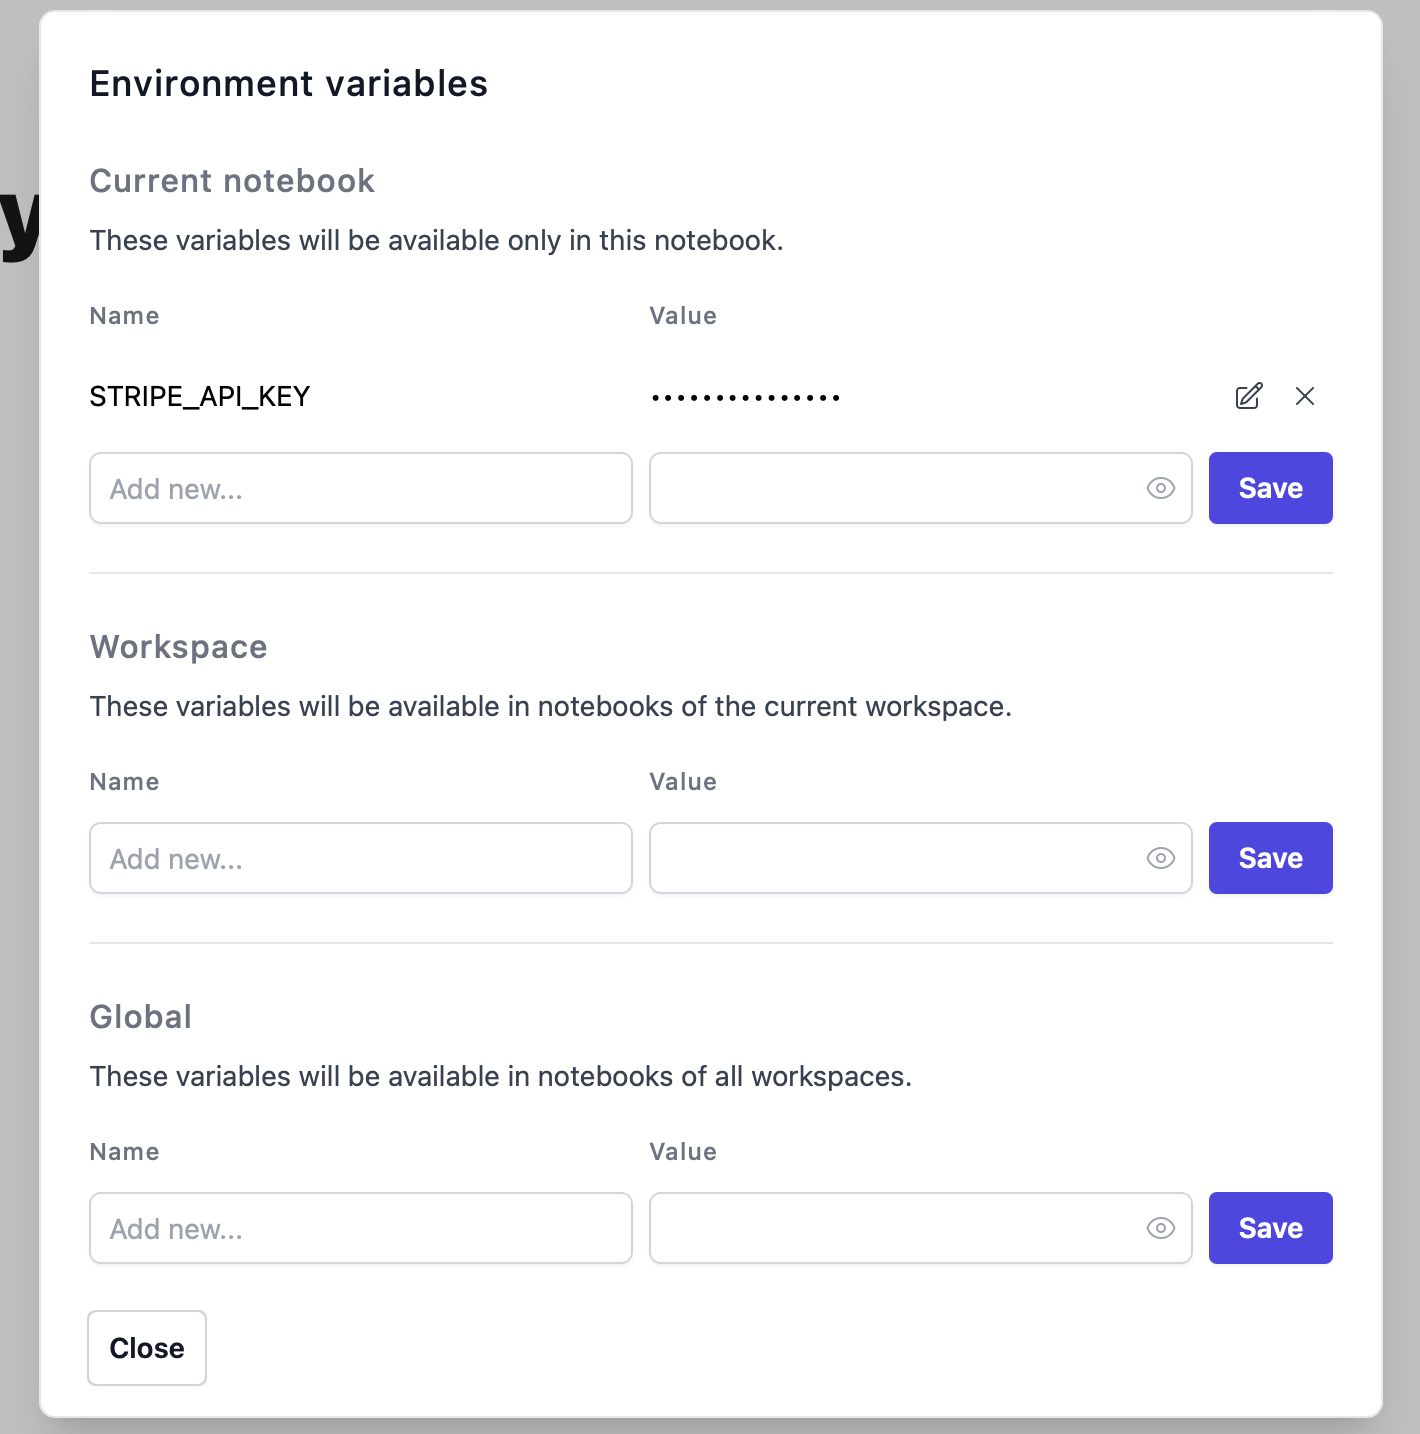Close the Environment variables dialog

147,1348
